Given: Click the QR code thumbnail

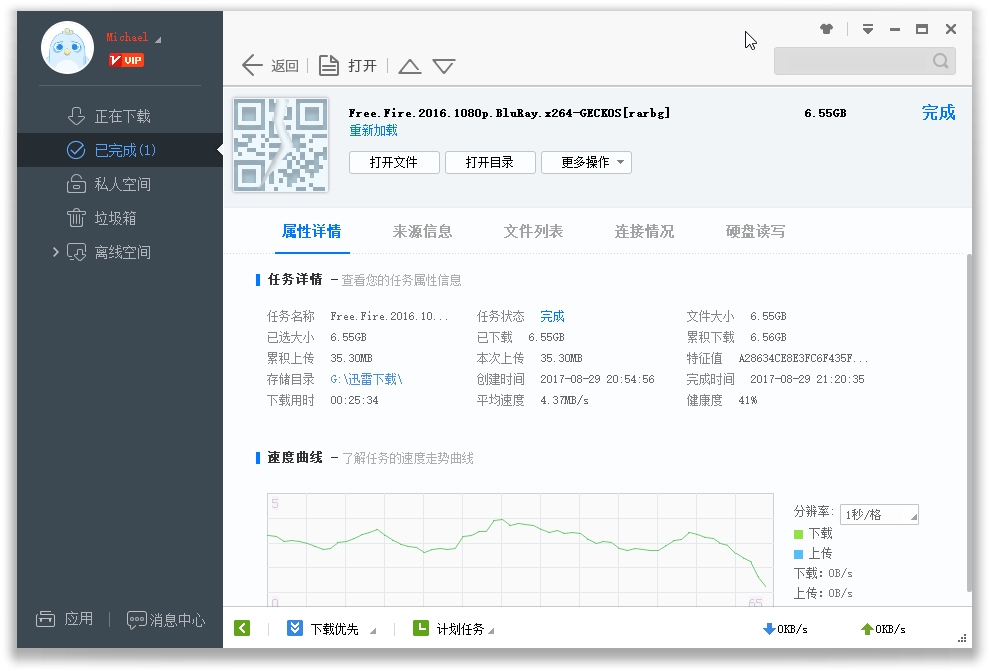Looking at the screenshot, I should pyautogui.click(x=281, y=145).
